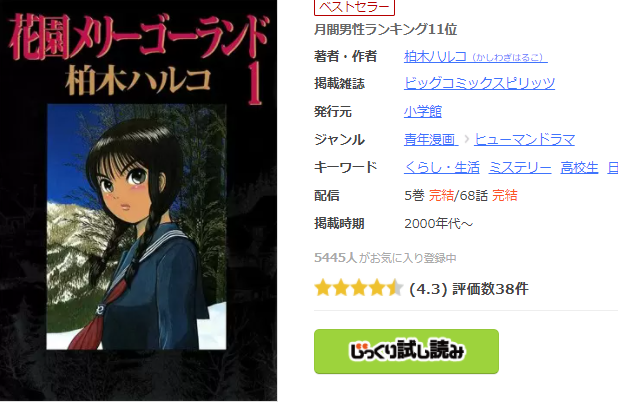This screenshot has height=406, width=618.
Task: Open the くらし・生活 keyword link
Action: 442,168
